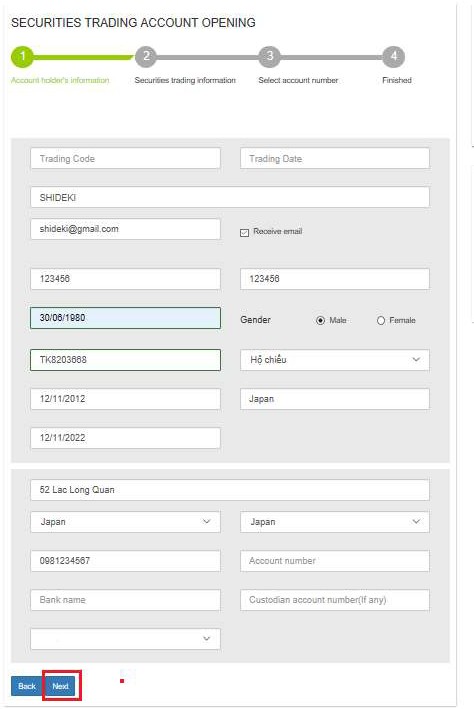Click the Trading Date field
The width and height of the screenshot is (474, 709).
click(x=335, y=159)
